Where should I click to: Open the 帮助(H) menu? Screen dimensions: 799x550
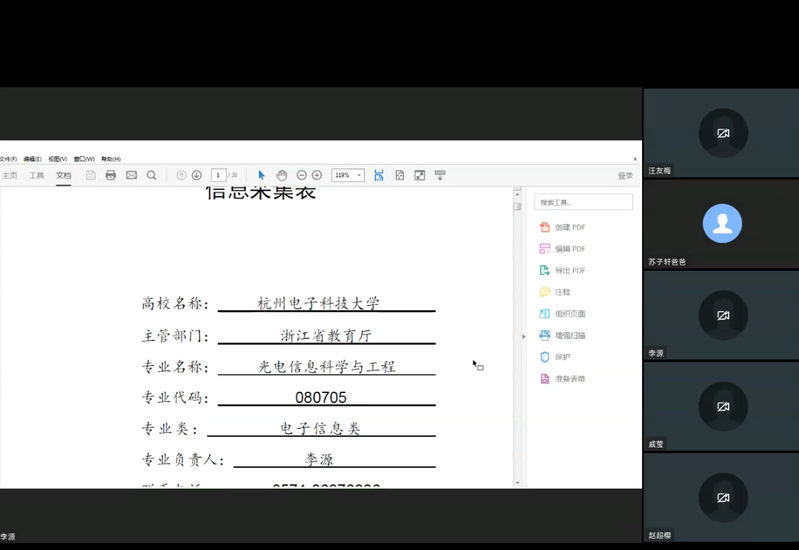coord(111,159)
